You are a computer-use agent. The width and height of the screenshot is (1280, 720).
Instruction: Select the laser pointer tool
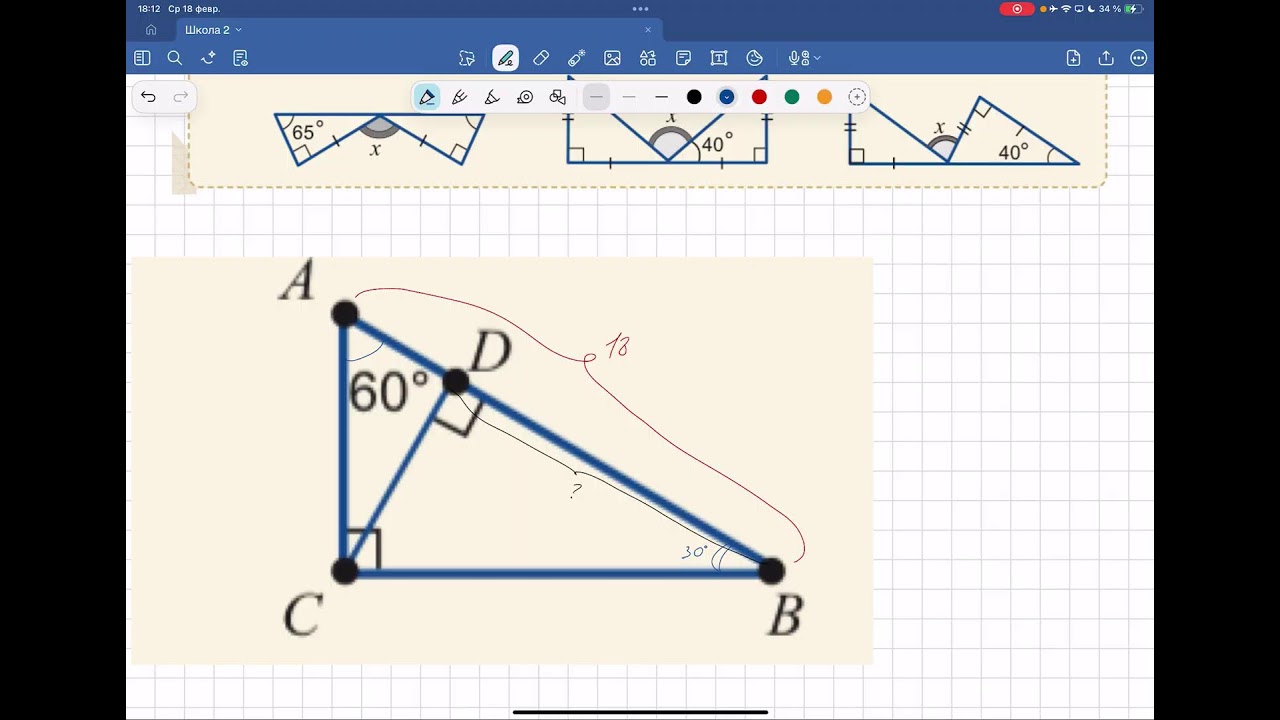577,58
